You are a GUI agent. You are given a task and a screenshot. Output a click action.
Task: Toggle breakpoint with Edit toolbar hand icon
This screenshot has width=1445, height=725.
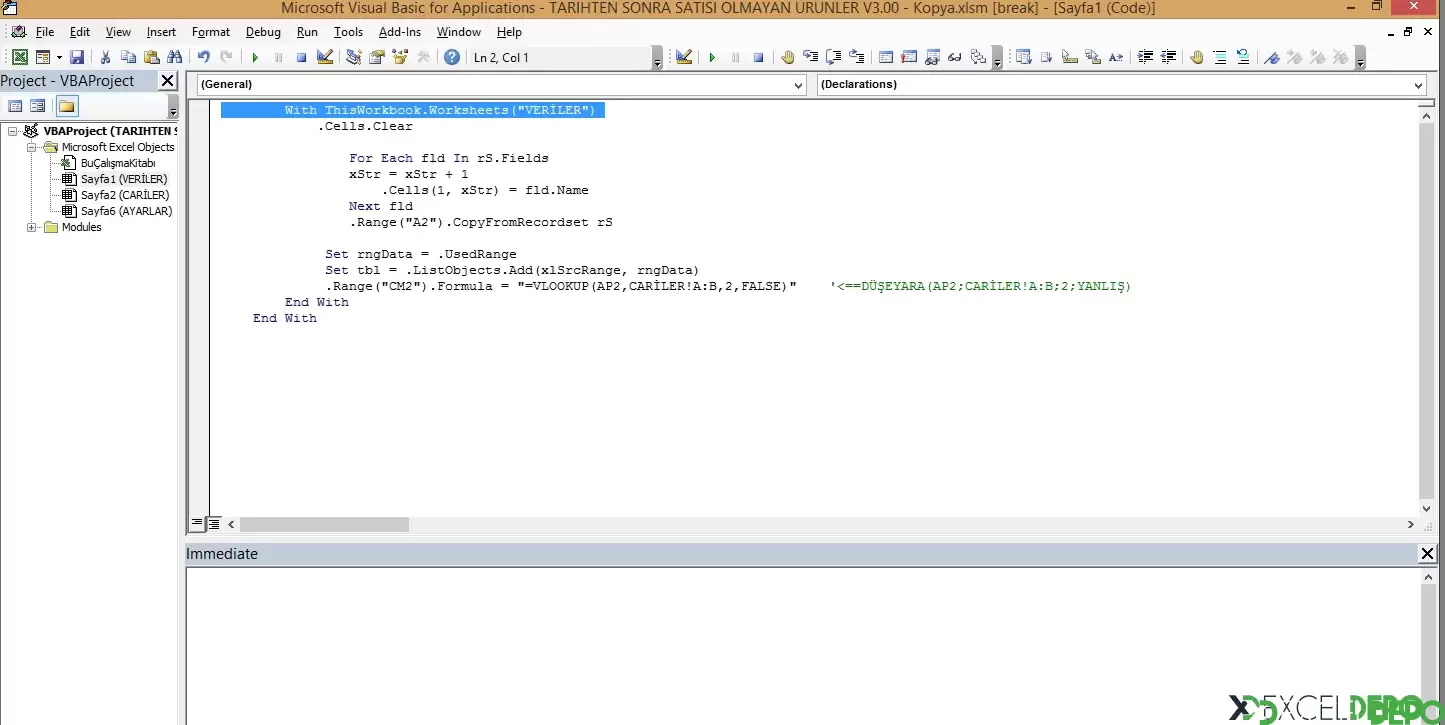pyautogui.click(x=1196, y=58)
